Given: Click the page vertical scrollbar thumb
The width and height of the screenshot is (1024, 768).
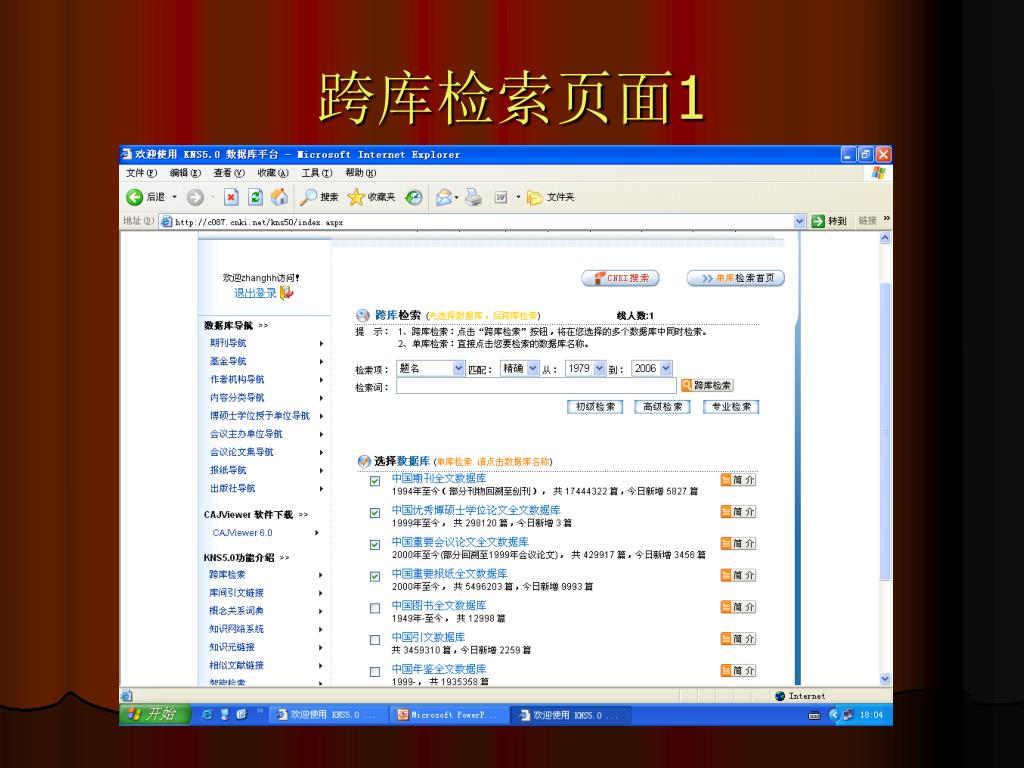Looking at the screenshot, I should 885,431.
